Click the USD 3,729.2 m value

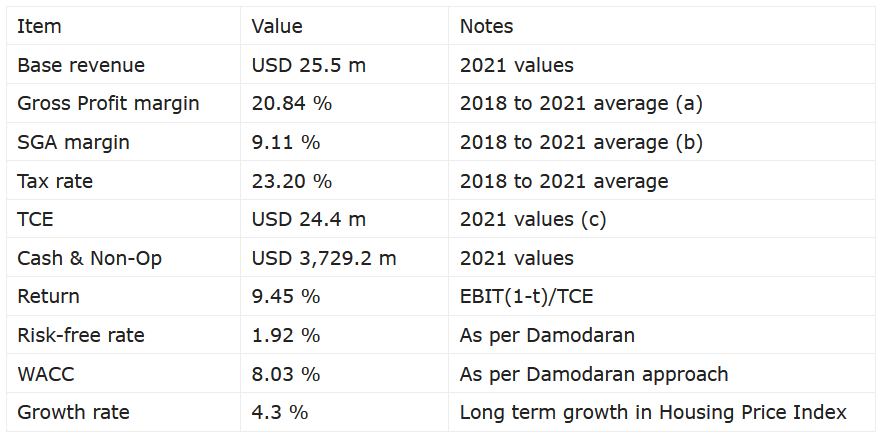324,259
